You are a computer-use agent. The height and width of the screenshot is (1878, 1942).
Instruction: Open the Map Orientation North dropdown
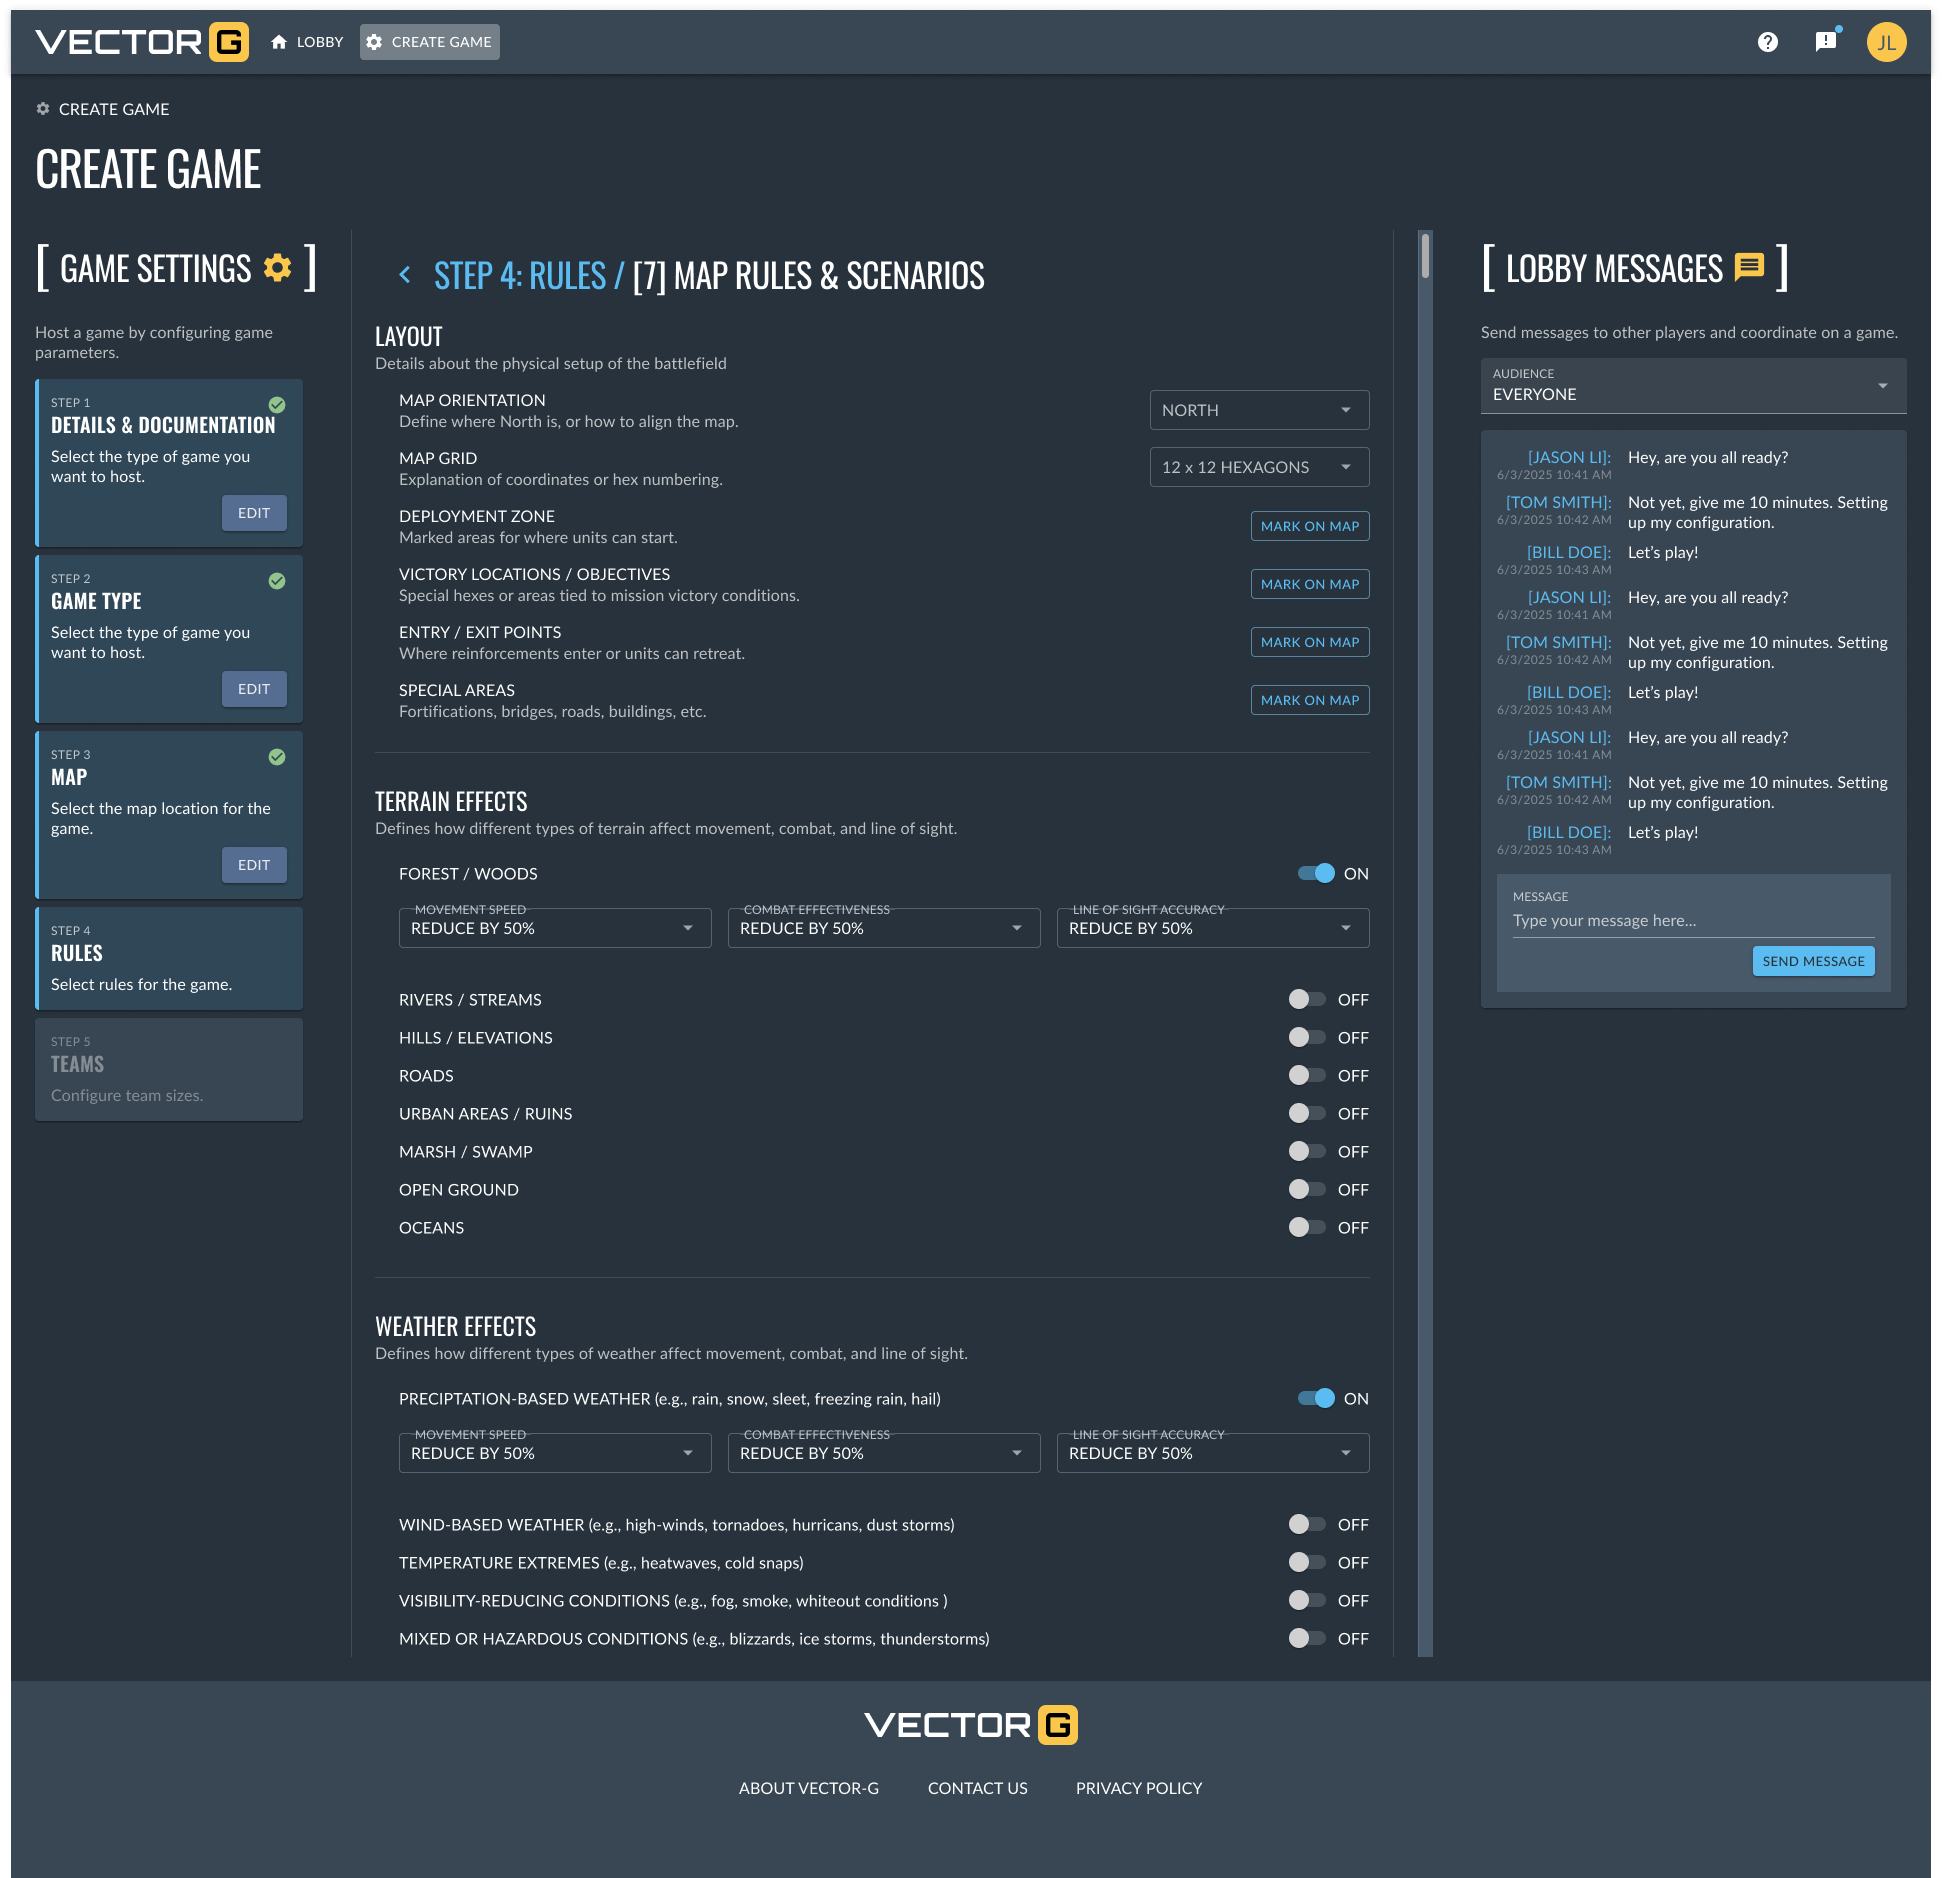coord(1259,410)
